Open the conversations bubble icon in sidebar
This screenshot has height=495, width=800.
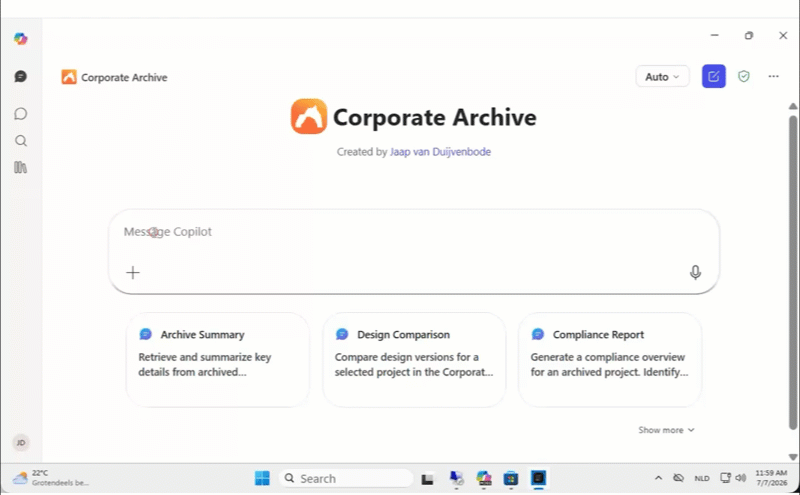pos(20,114)
